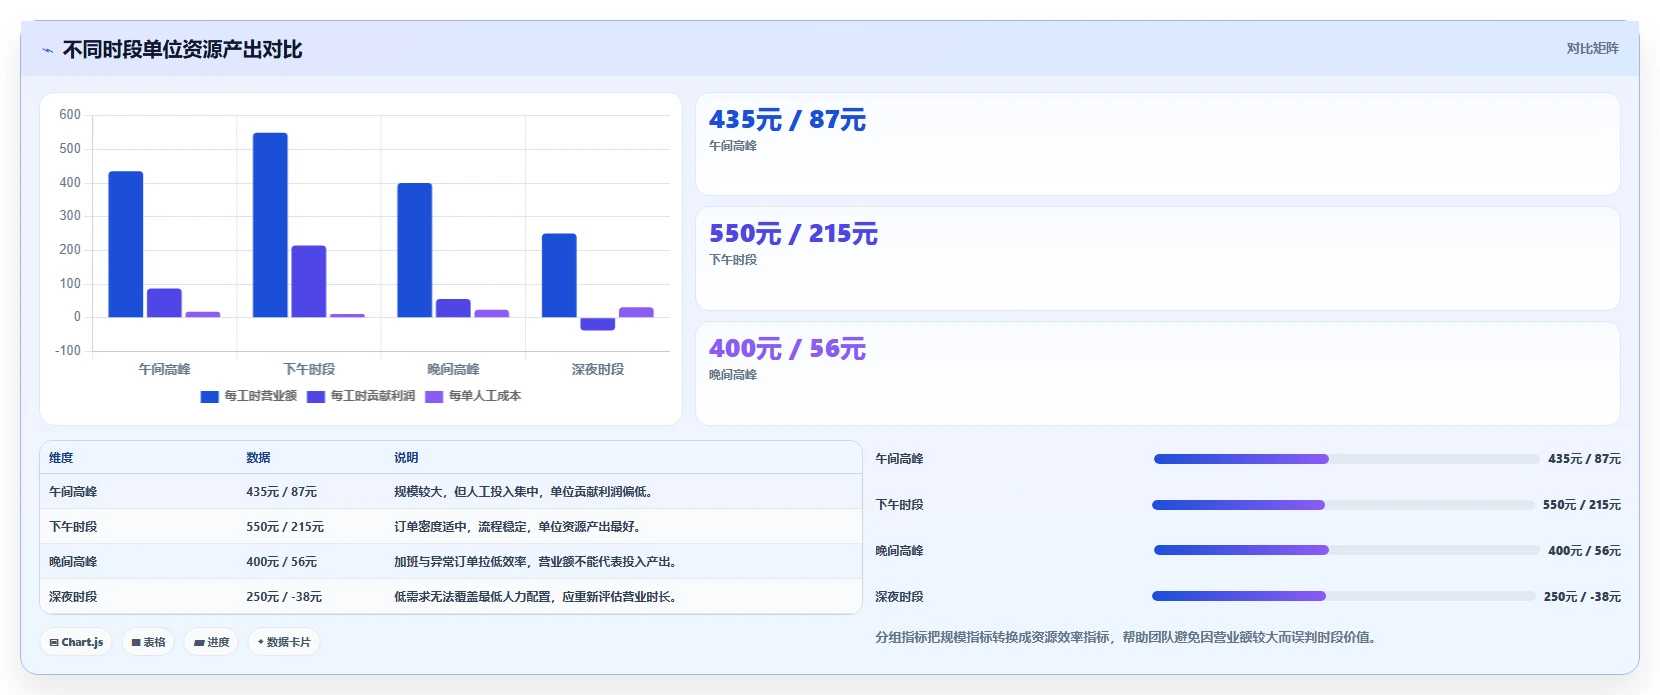Toggle the 每单人工成本 legend item
The image size is (1660, 695).
[x=473, y=396]
